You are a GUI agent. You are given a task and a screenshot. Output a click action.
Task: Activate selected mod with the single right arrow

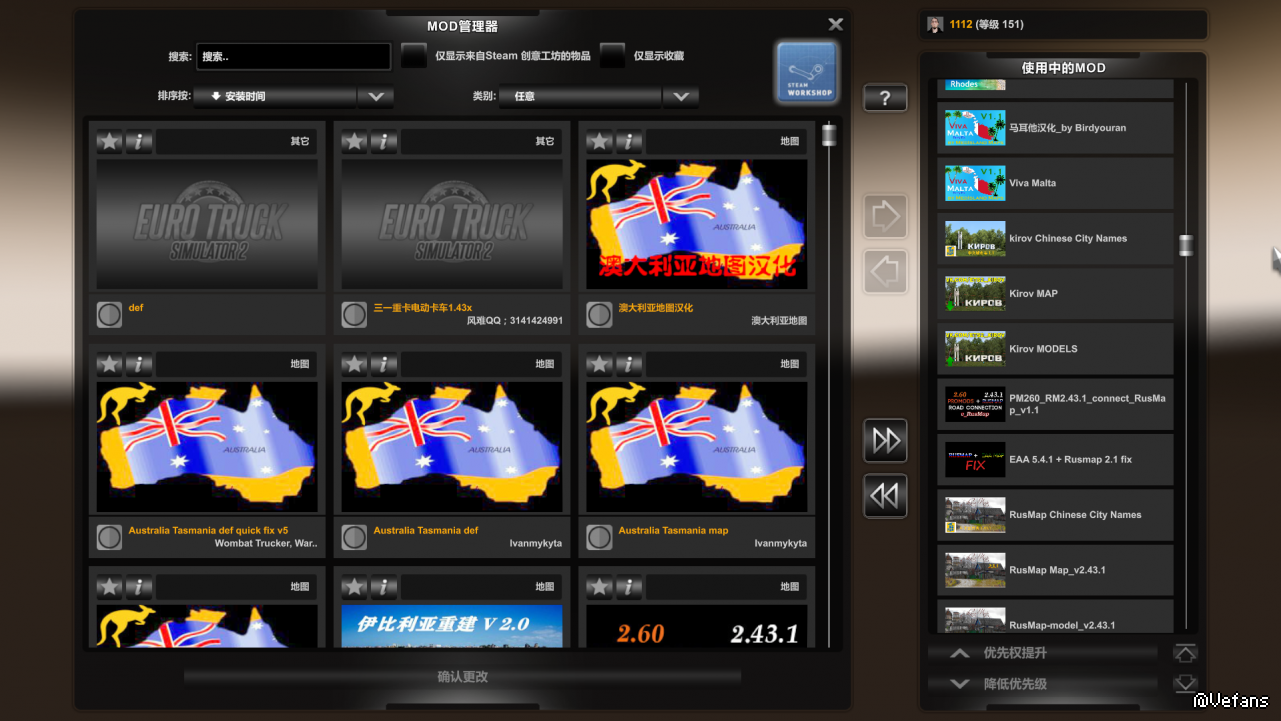pos(886,216)
